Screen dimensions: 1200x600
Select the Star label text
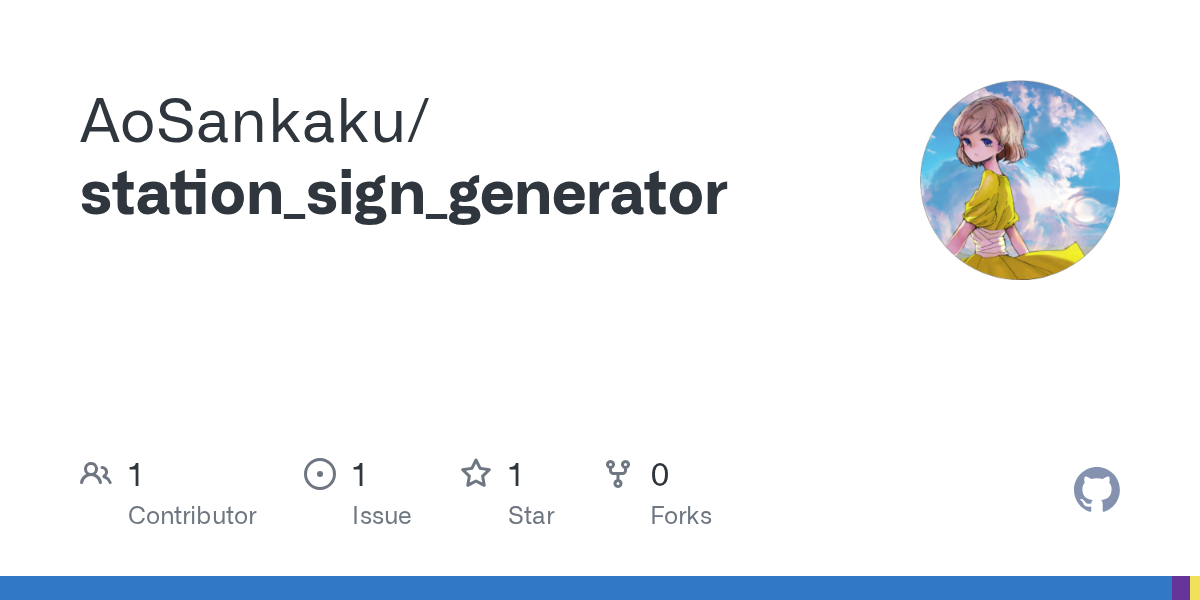coord(531,516)
